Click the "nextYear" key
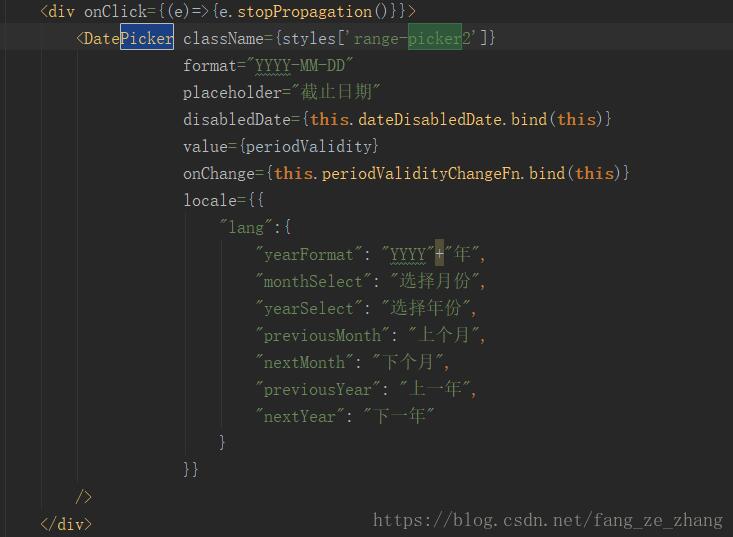 click(x=300, y=416)
